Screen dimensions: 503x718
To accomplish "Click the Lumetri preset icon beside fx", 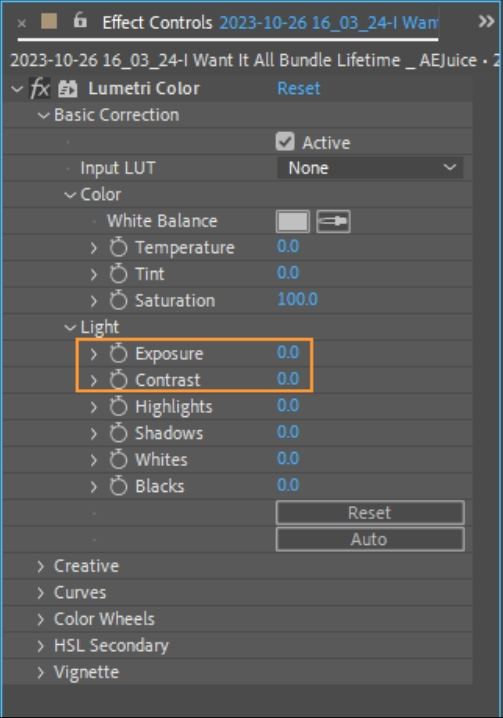I will [x=68, y=89].
